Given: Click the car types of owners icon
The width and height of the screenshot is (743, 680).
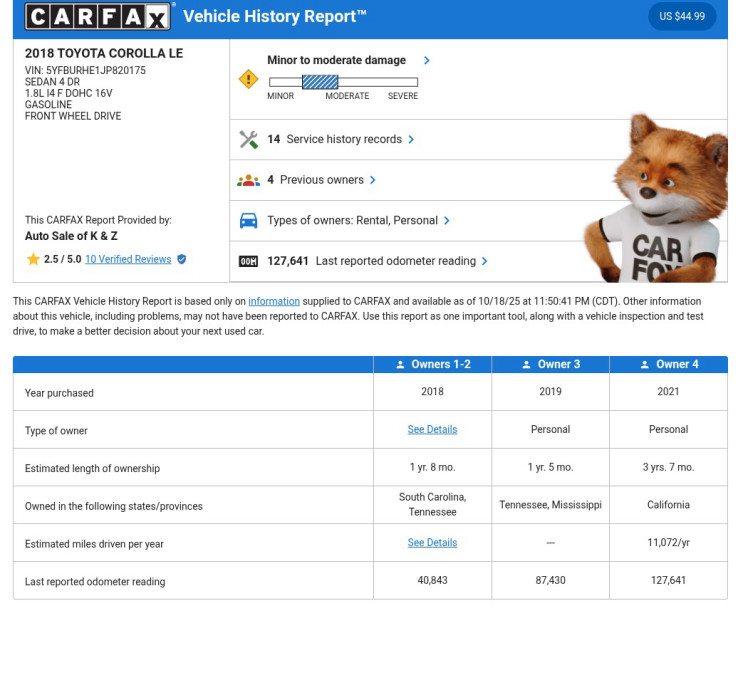Looking at the screenshot, I should tap(249, 221).
